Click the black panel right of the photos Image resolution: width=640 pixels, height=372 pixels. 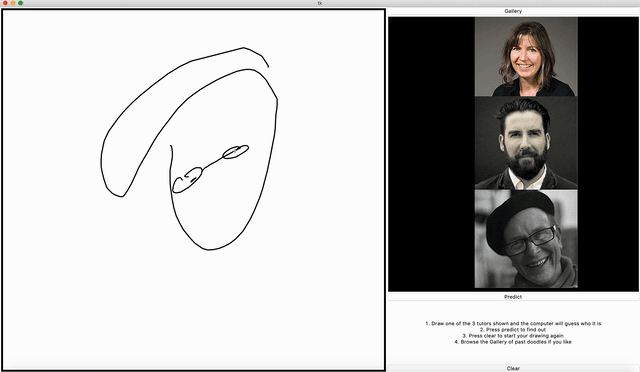click(x=608, y=154)
